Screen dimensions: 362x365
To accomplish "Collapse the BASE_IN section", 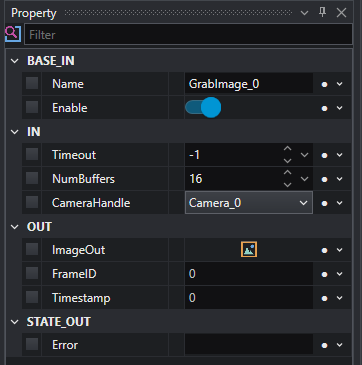I will tap(15, 61).
